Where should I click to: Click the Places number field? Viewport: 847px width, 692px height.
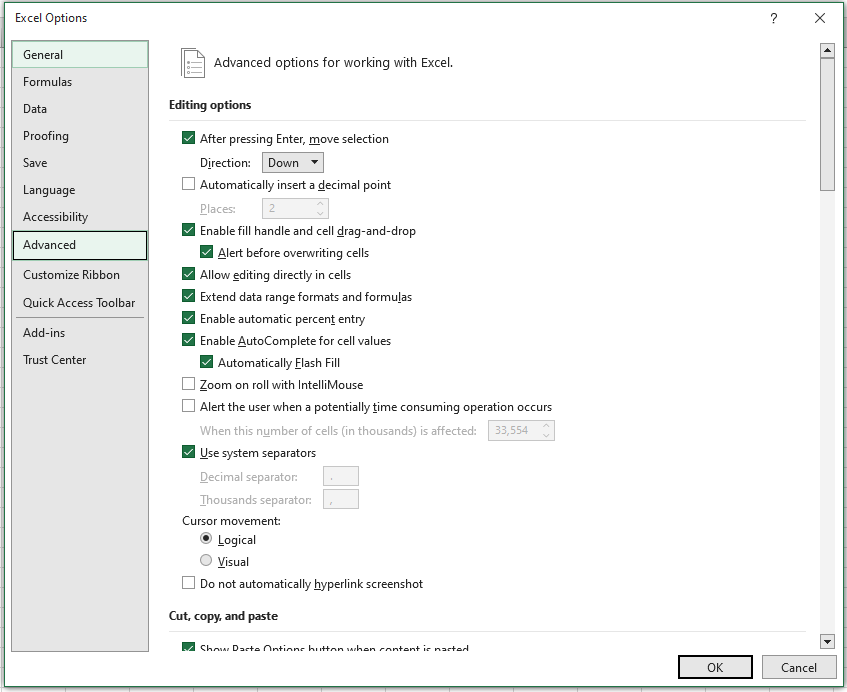tap(289, 209)
